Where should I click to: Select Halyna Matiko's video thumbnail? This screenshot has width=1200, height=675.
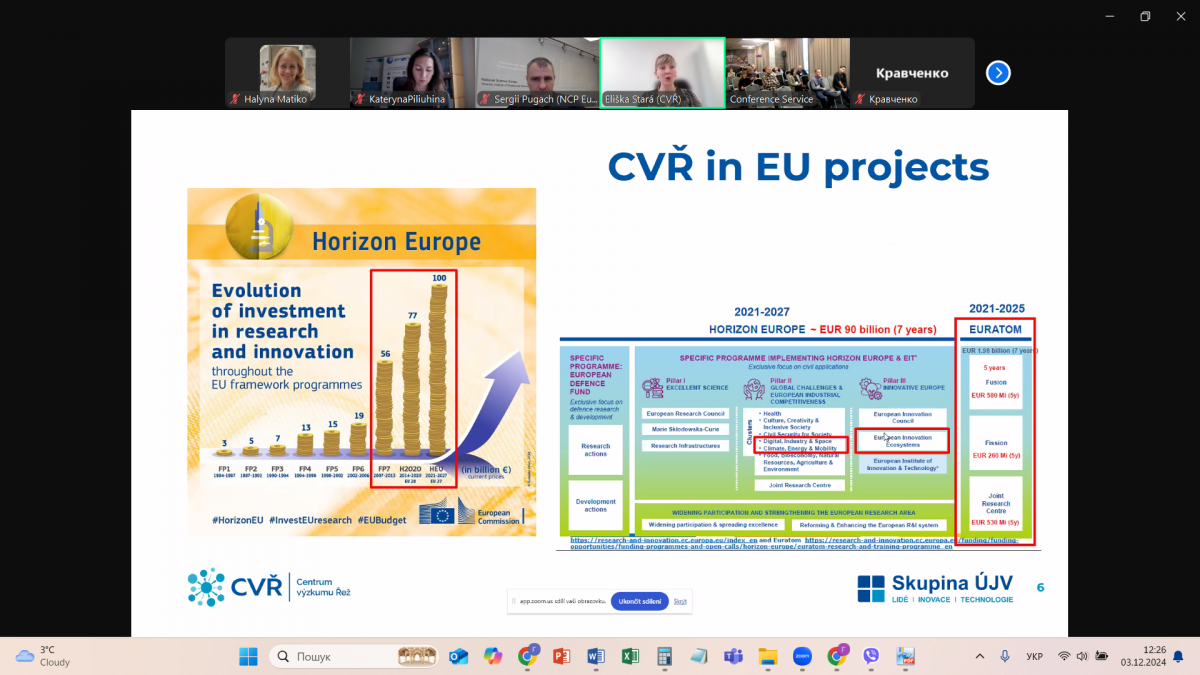287,72
